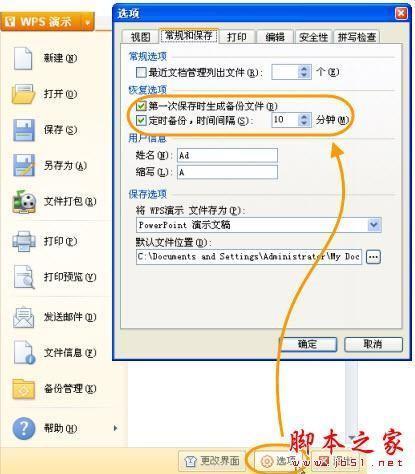Open backup management folder icon
Viewport: 415px width, 474px height.
(23, 389)
